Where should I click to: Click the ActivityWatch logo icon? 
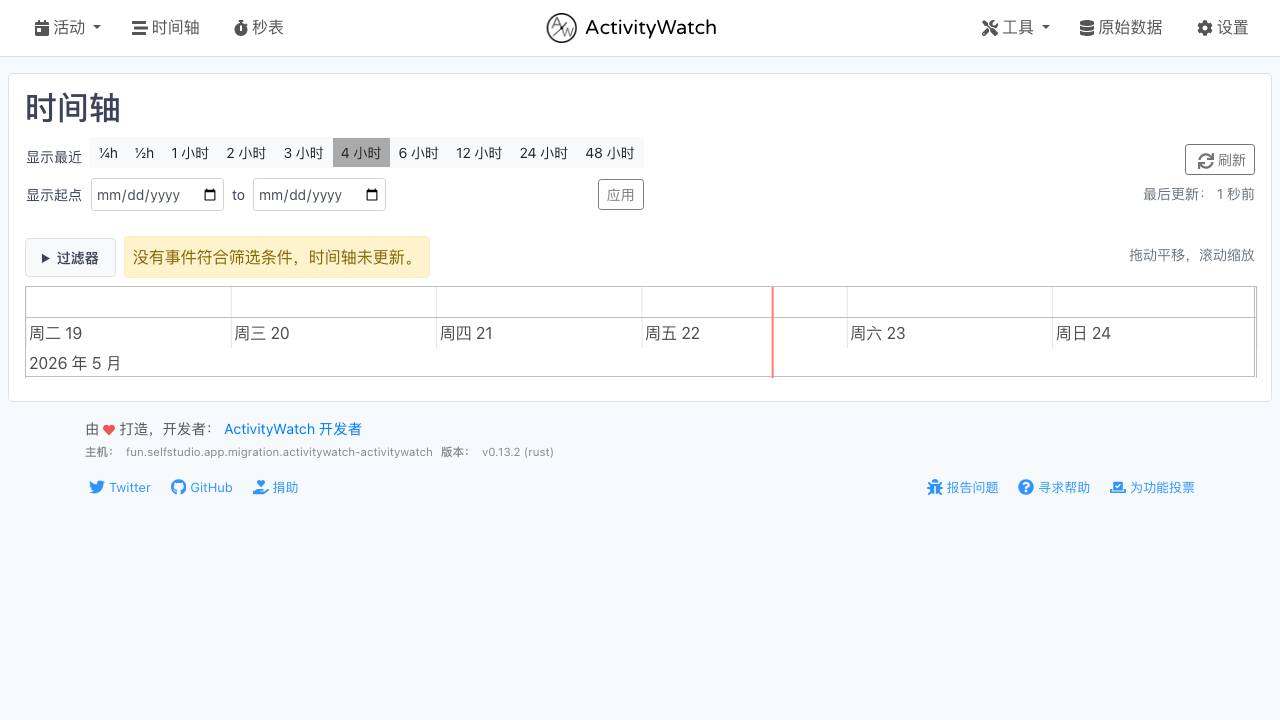[561, 28]
